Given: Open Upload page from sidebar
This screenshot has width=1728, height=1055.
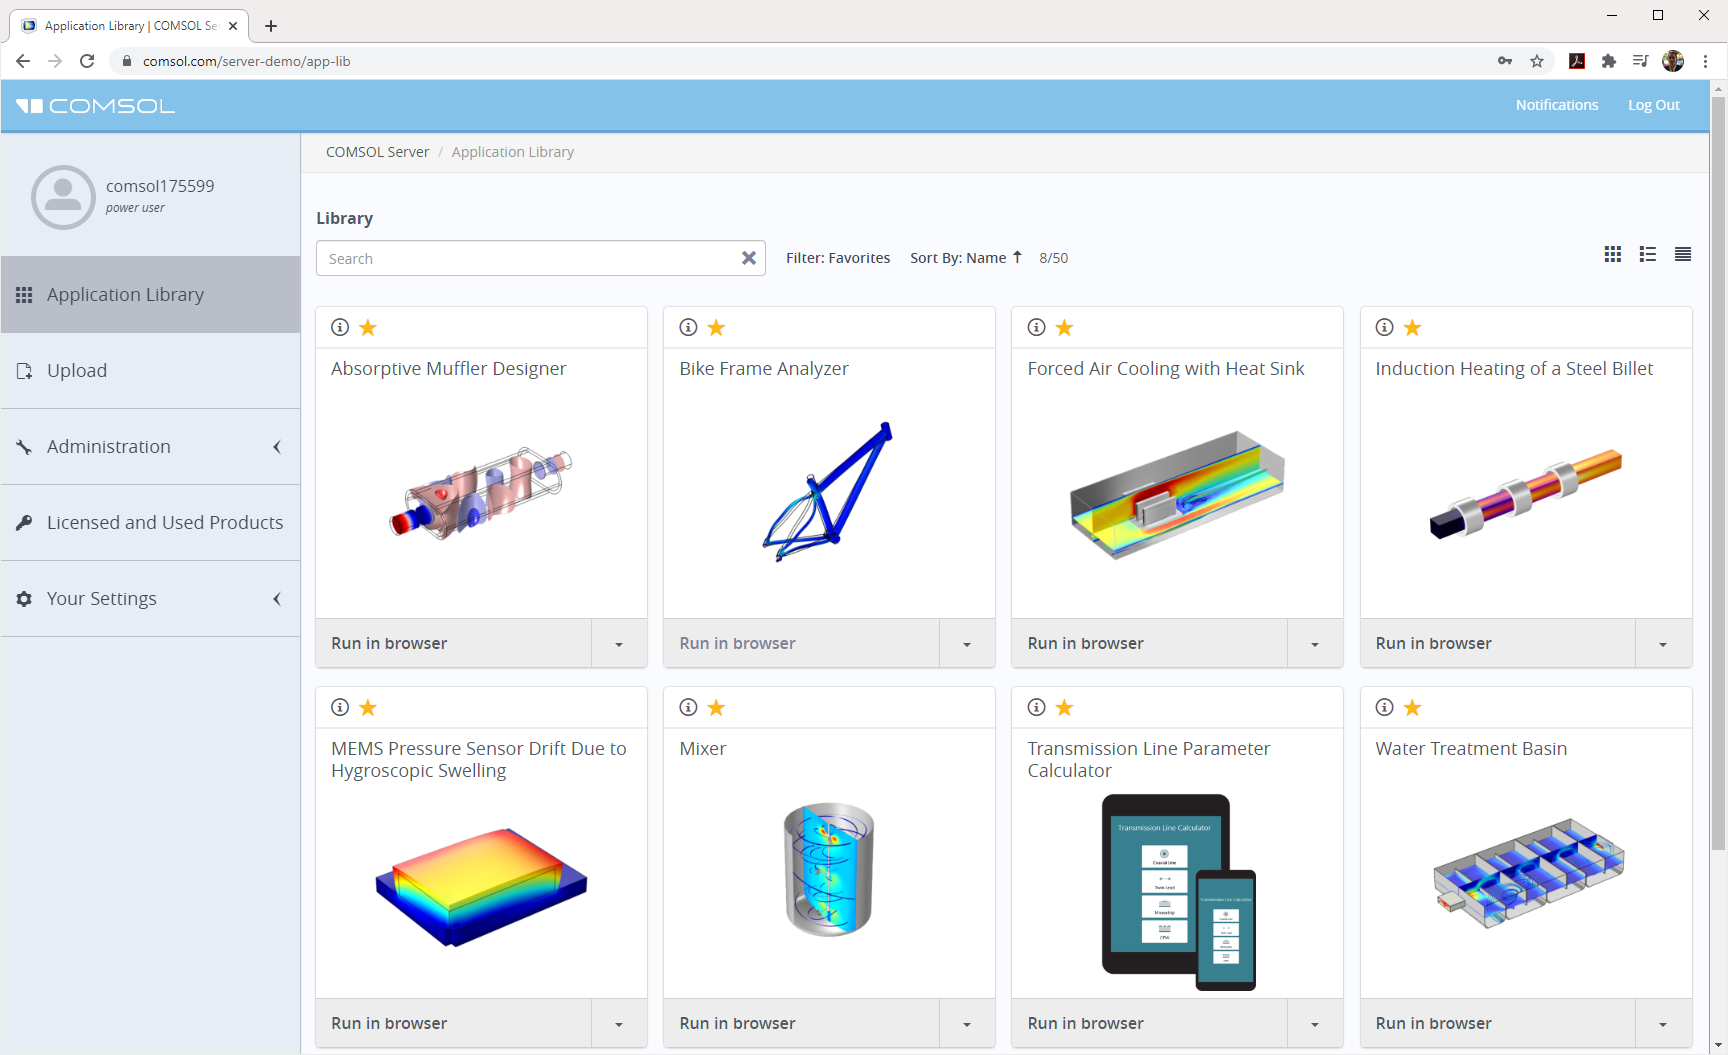Looking at the screenshot, I should [150, 370].
